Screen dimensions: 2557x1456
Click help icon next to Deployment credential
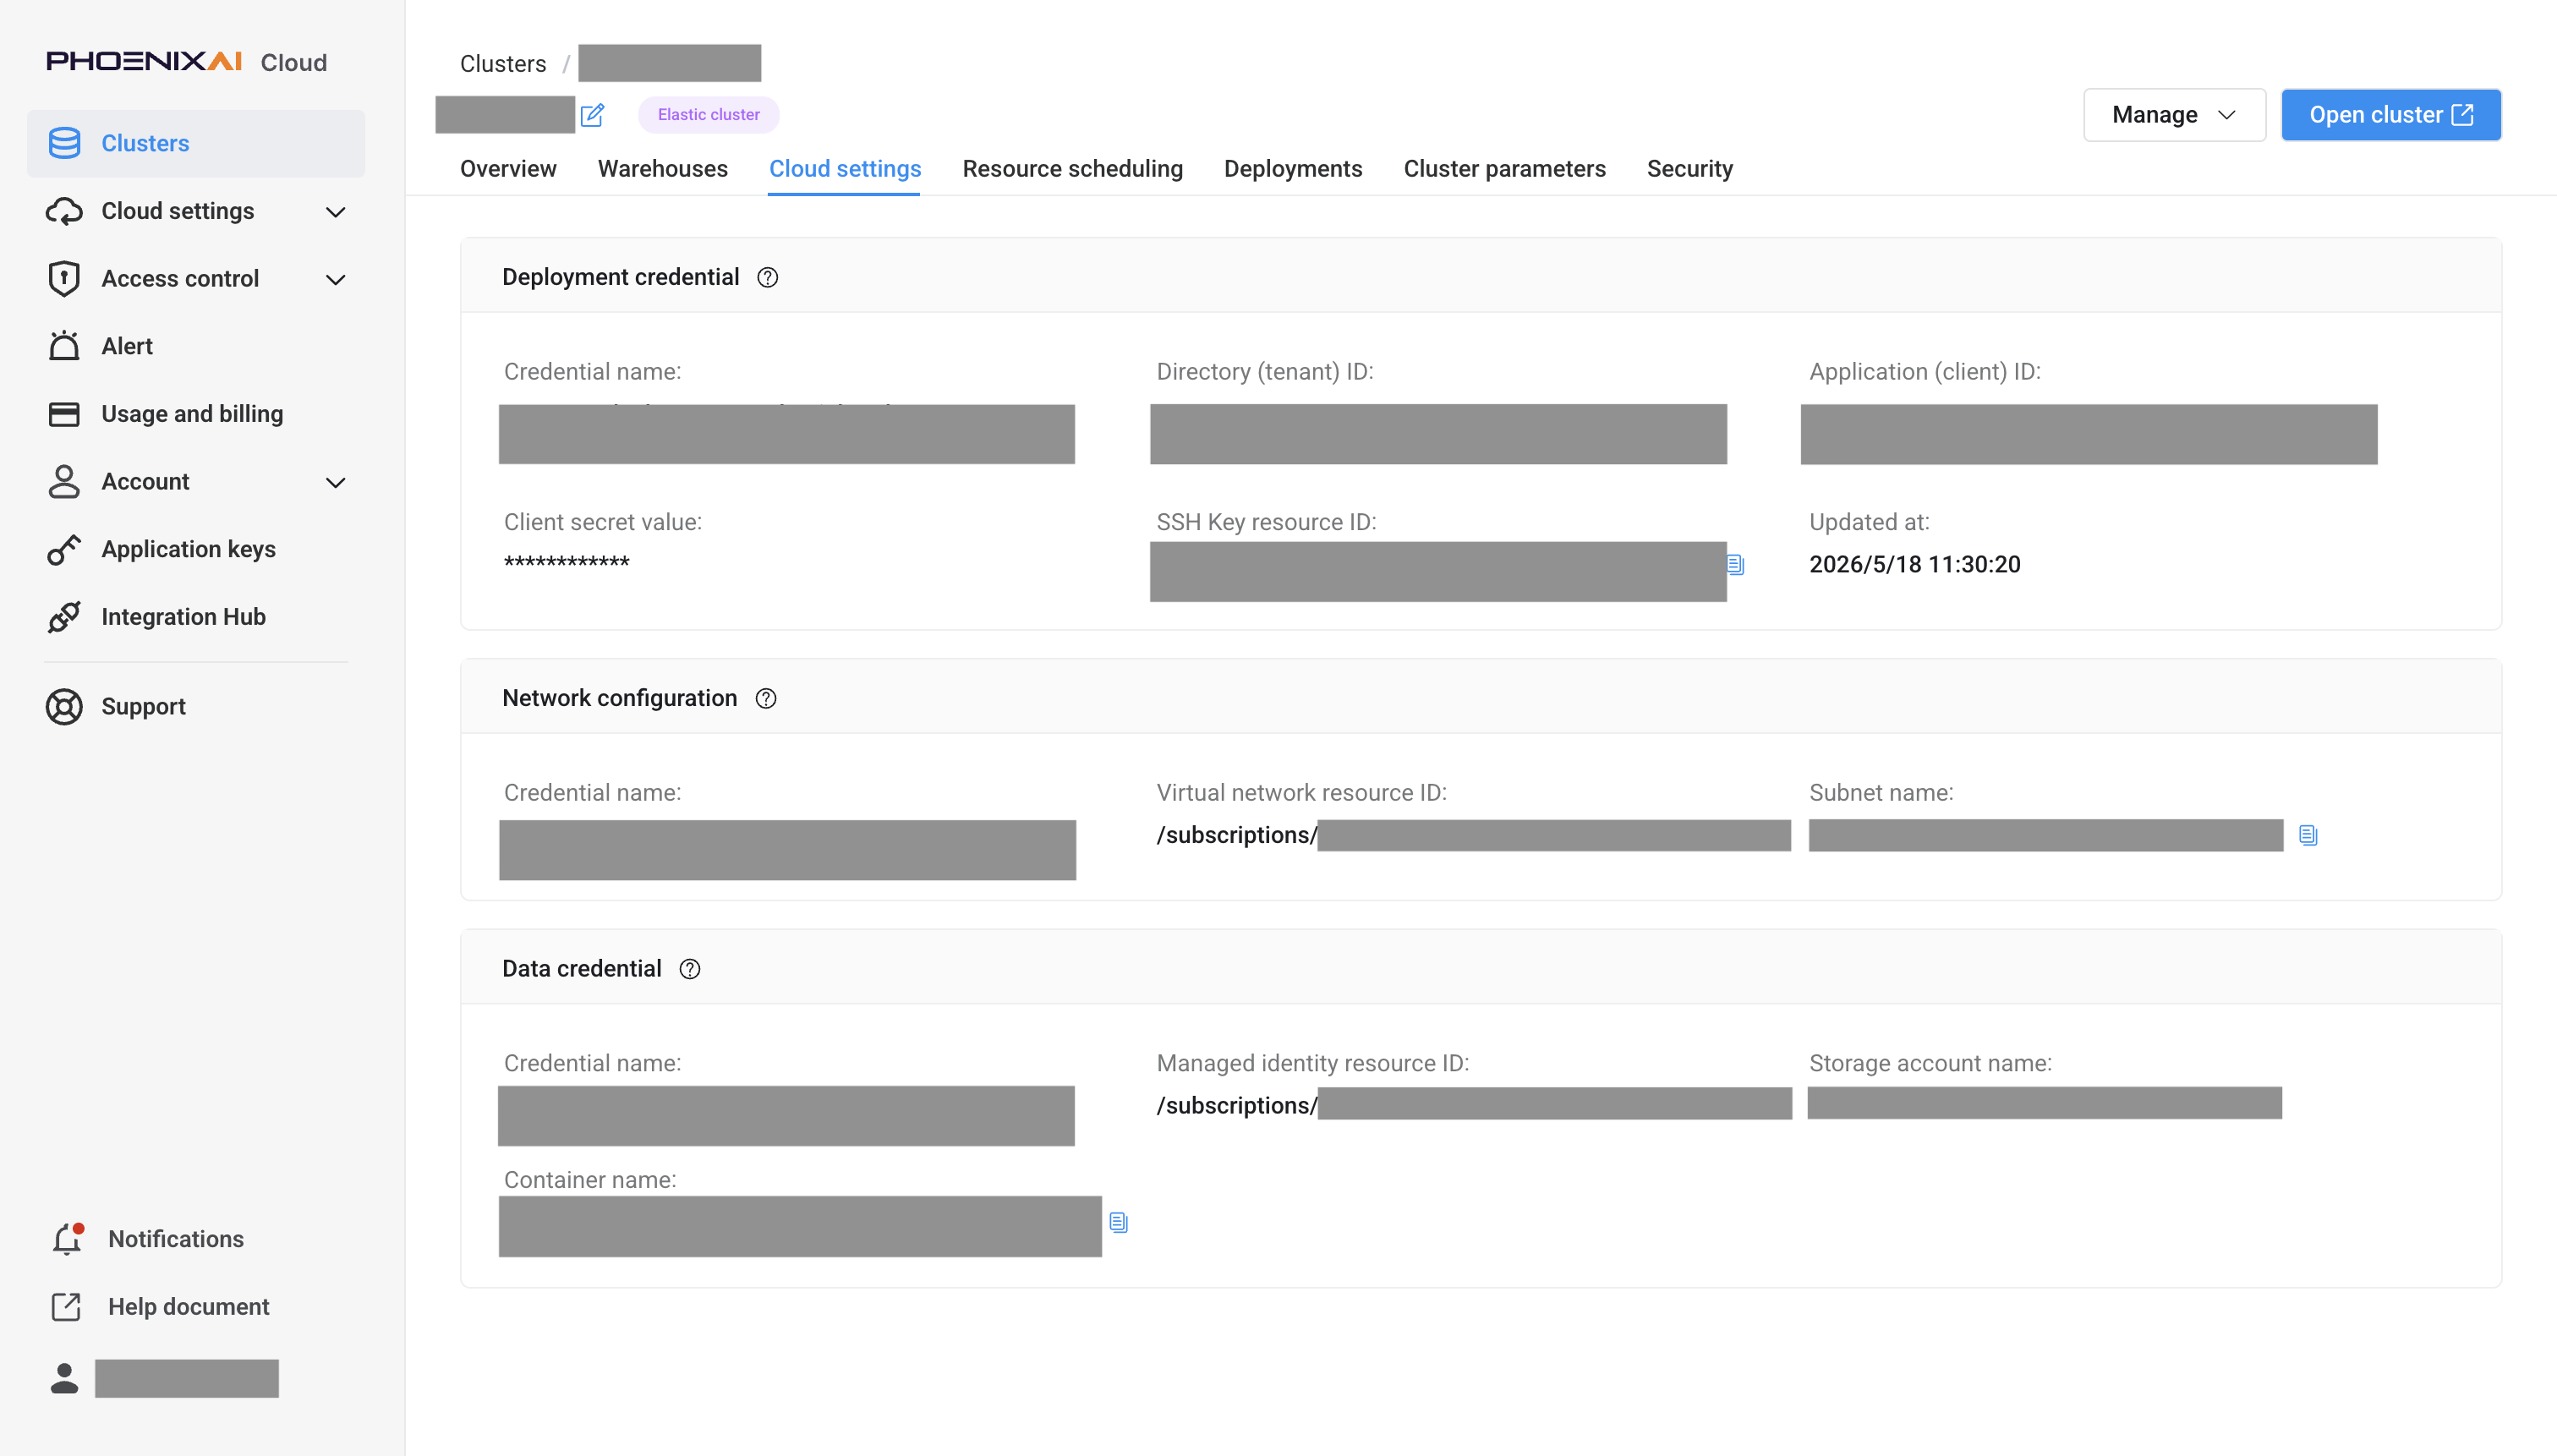[767, 278]
